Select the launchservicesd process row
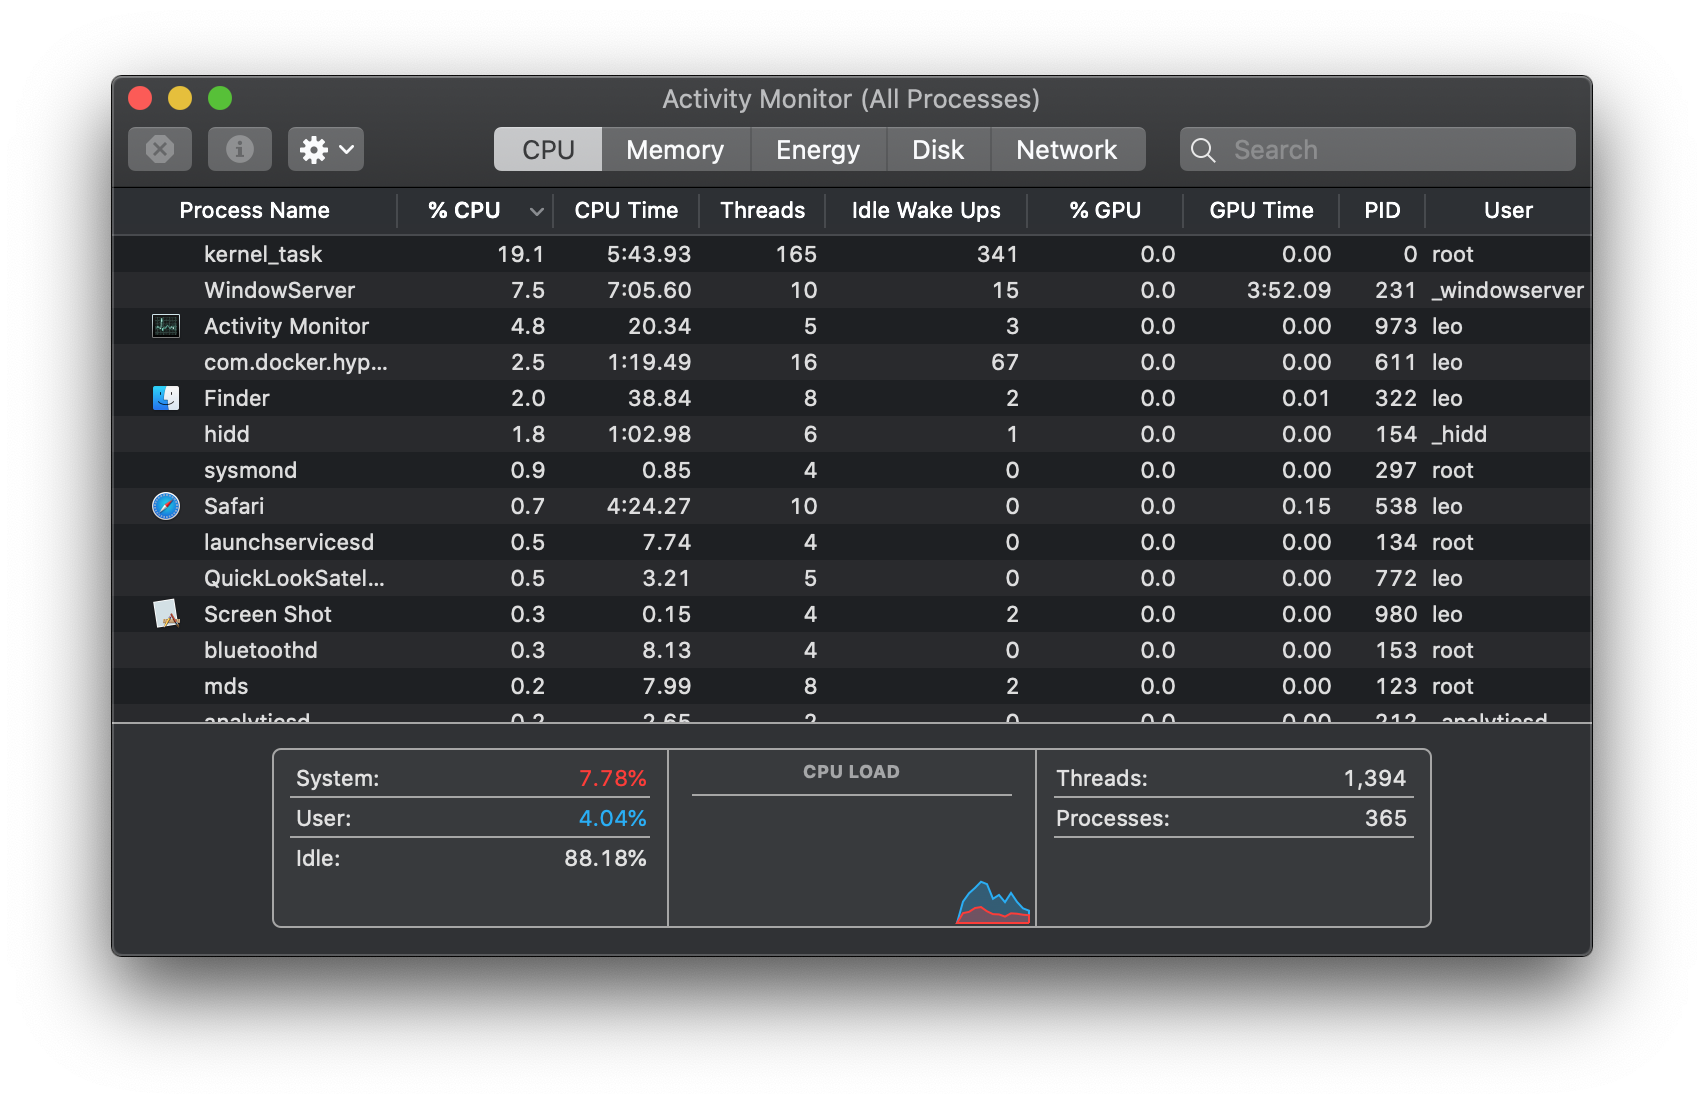This screenshot has height=1104, width=1704. pos(852,542)
